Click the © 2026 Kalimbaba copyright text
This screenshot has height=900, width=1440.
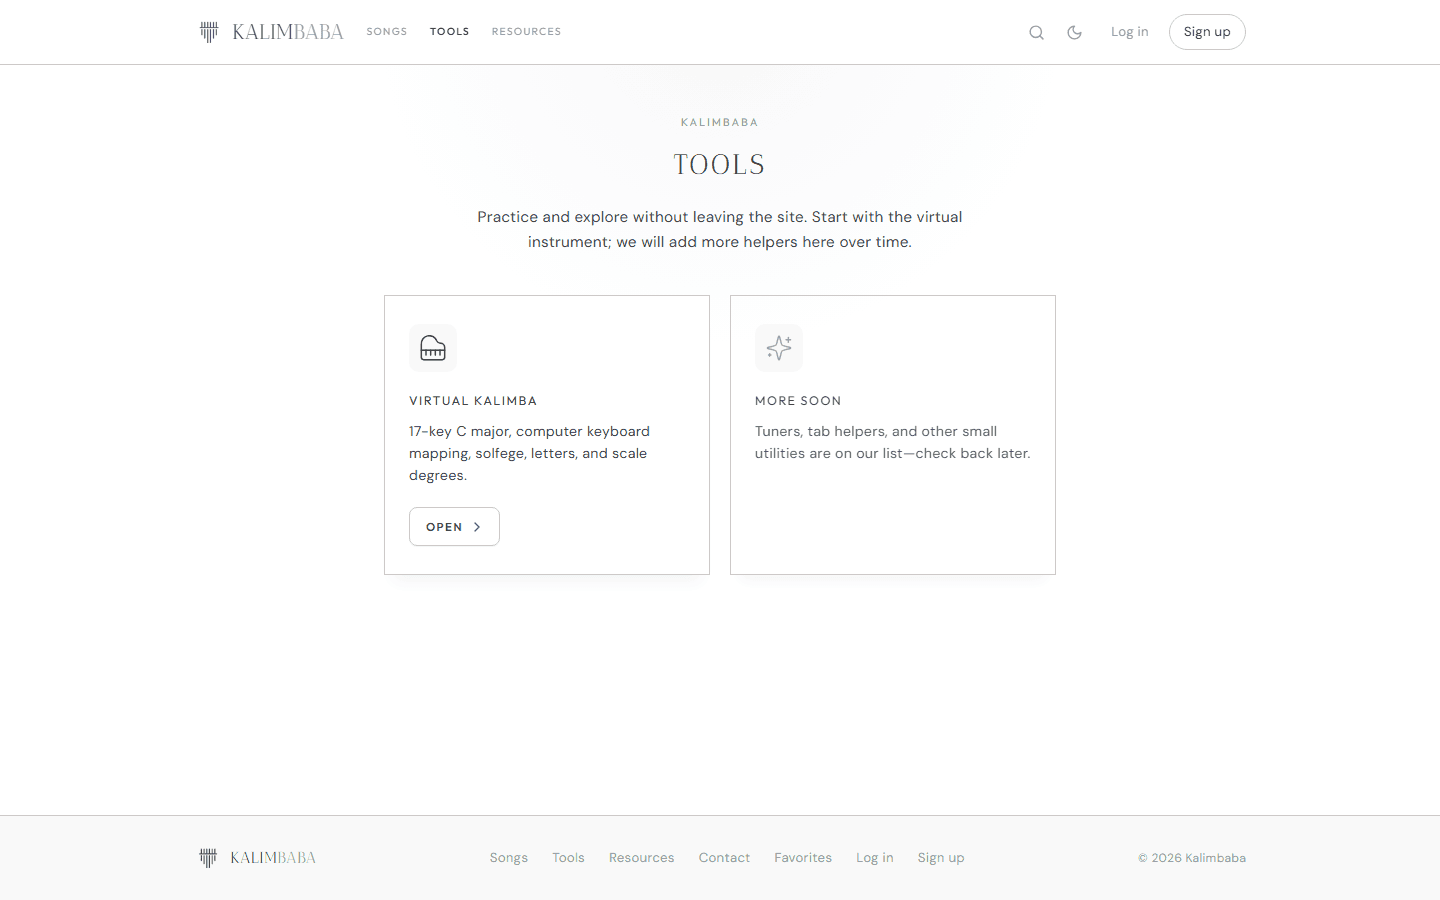[x=1192, y=858]
